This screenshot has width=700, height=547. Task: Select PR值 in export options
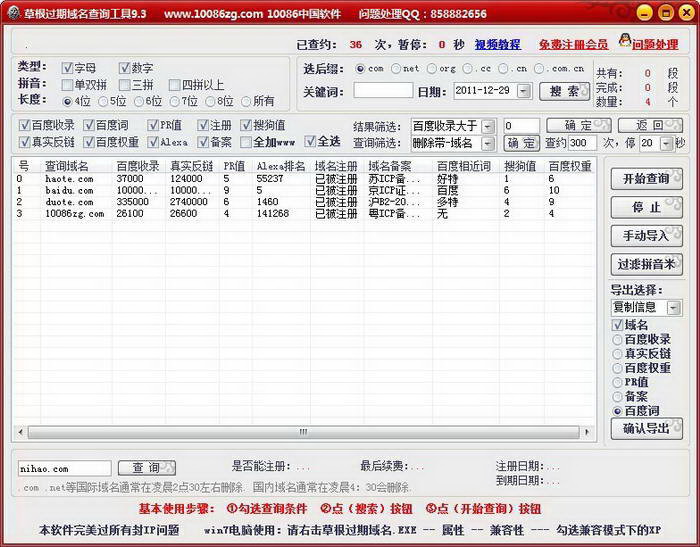coord(617,382)
